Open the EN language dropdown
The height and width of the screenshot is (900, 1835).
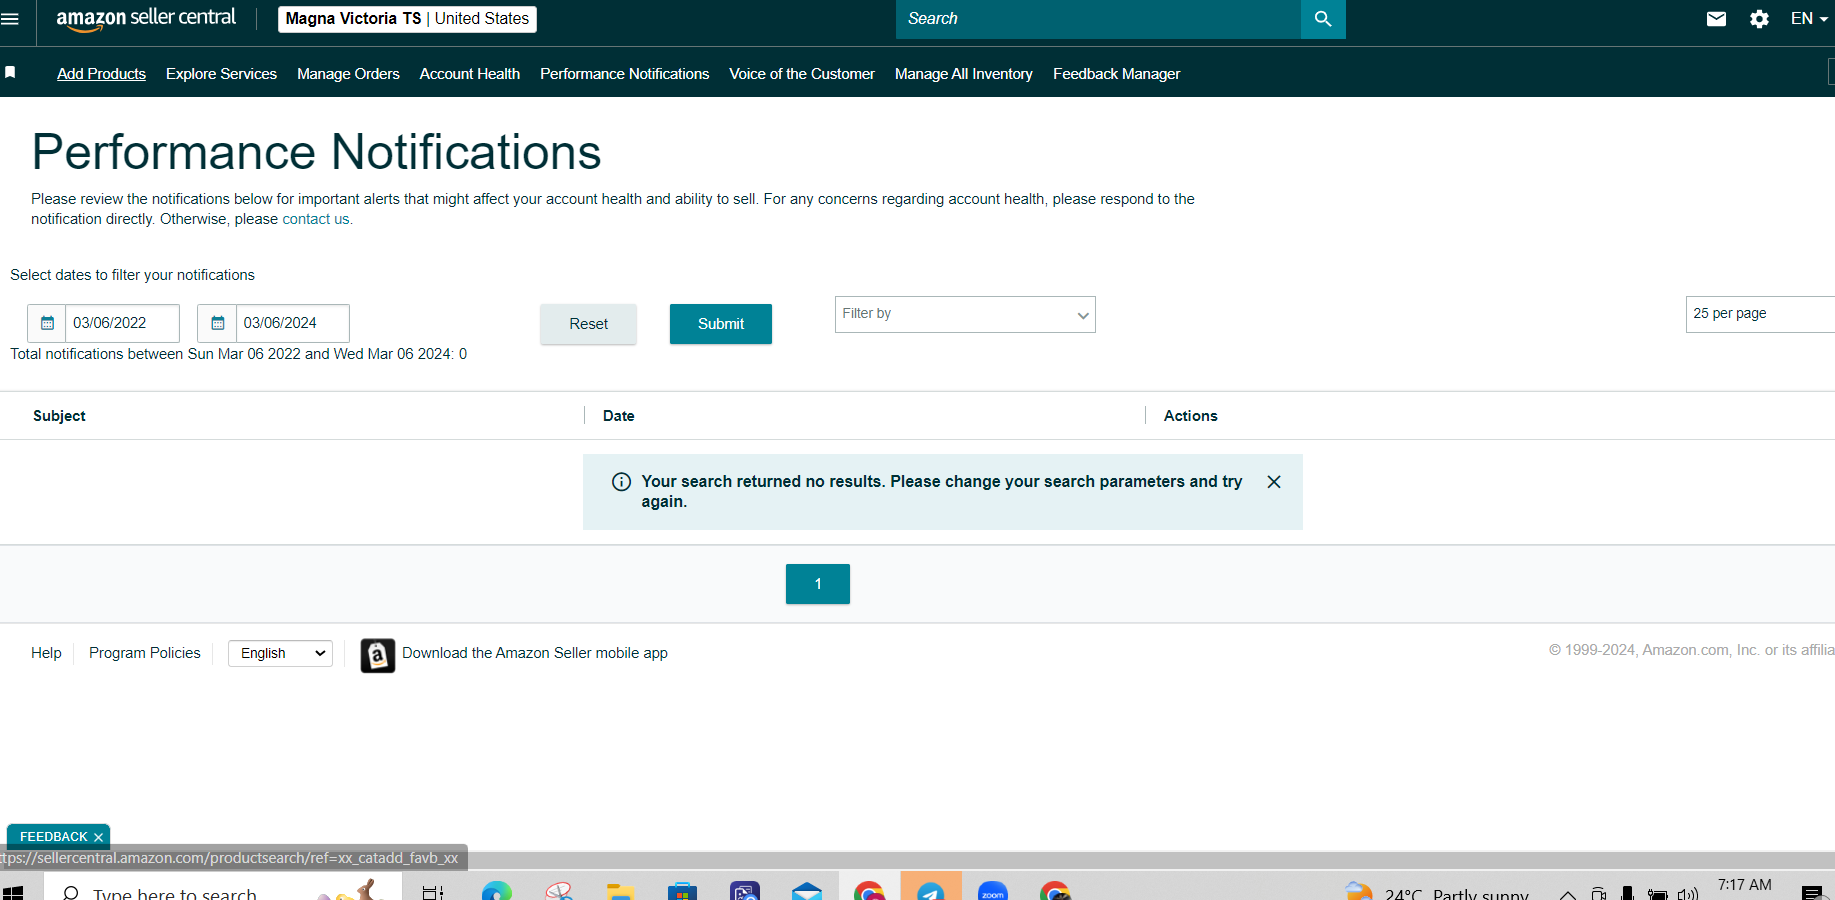pos(1809,19)
